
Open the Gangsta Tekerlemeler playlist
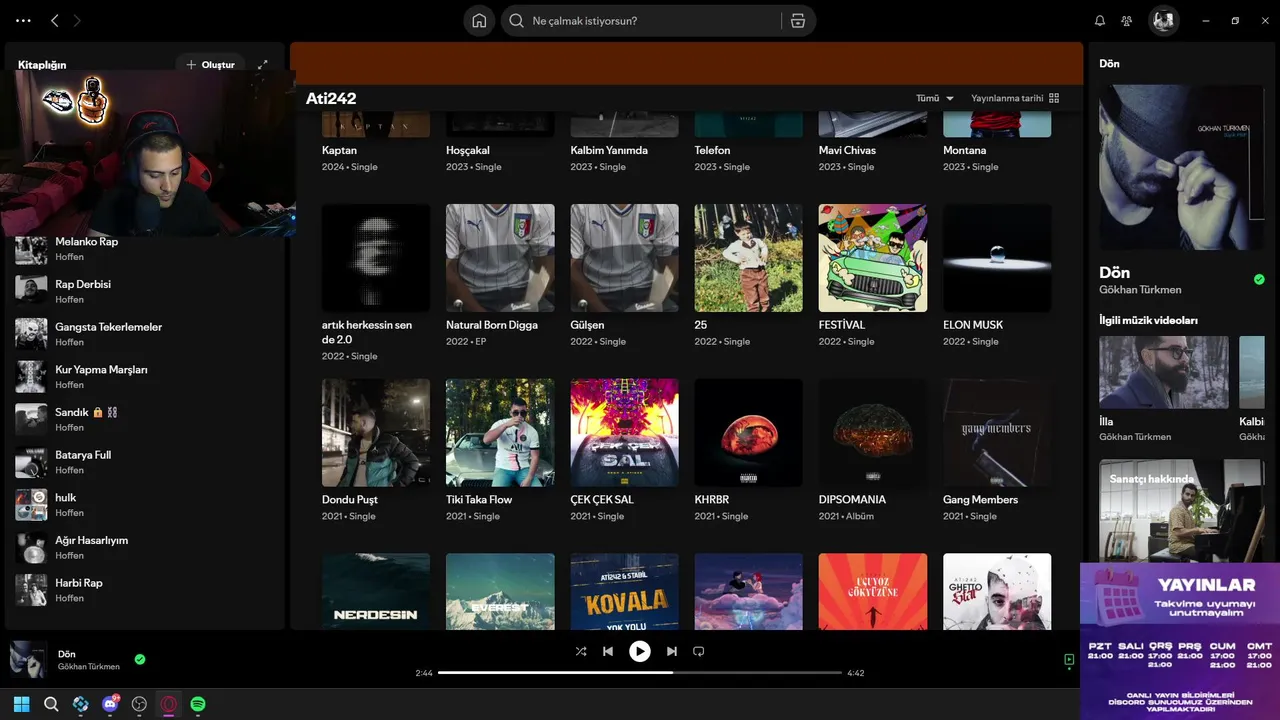(146, 334)
